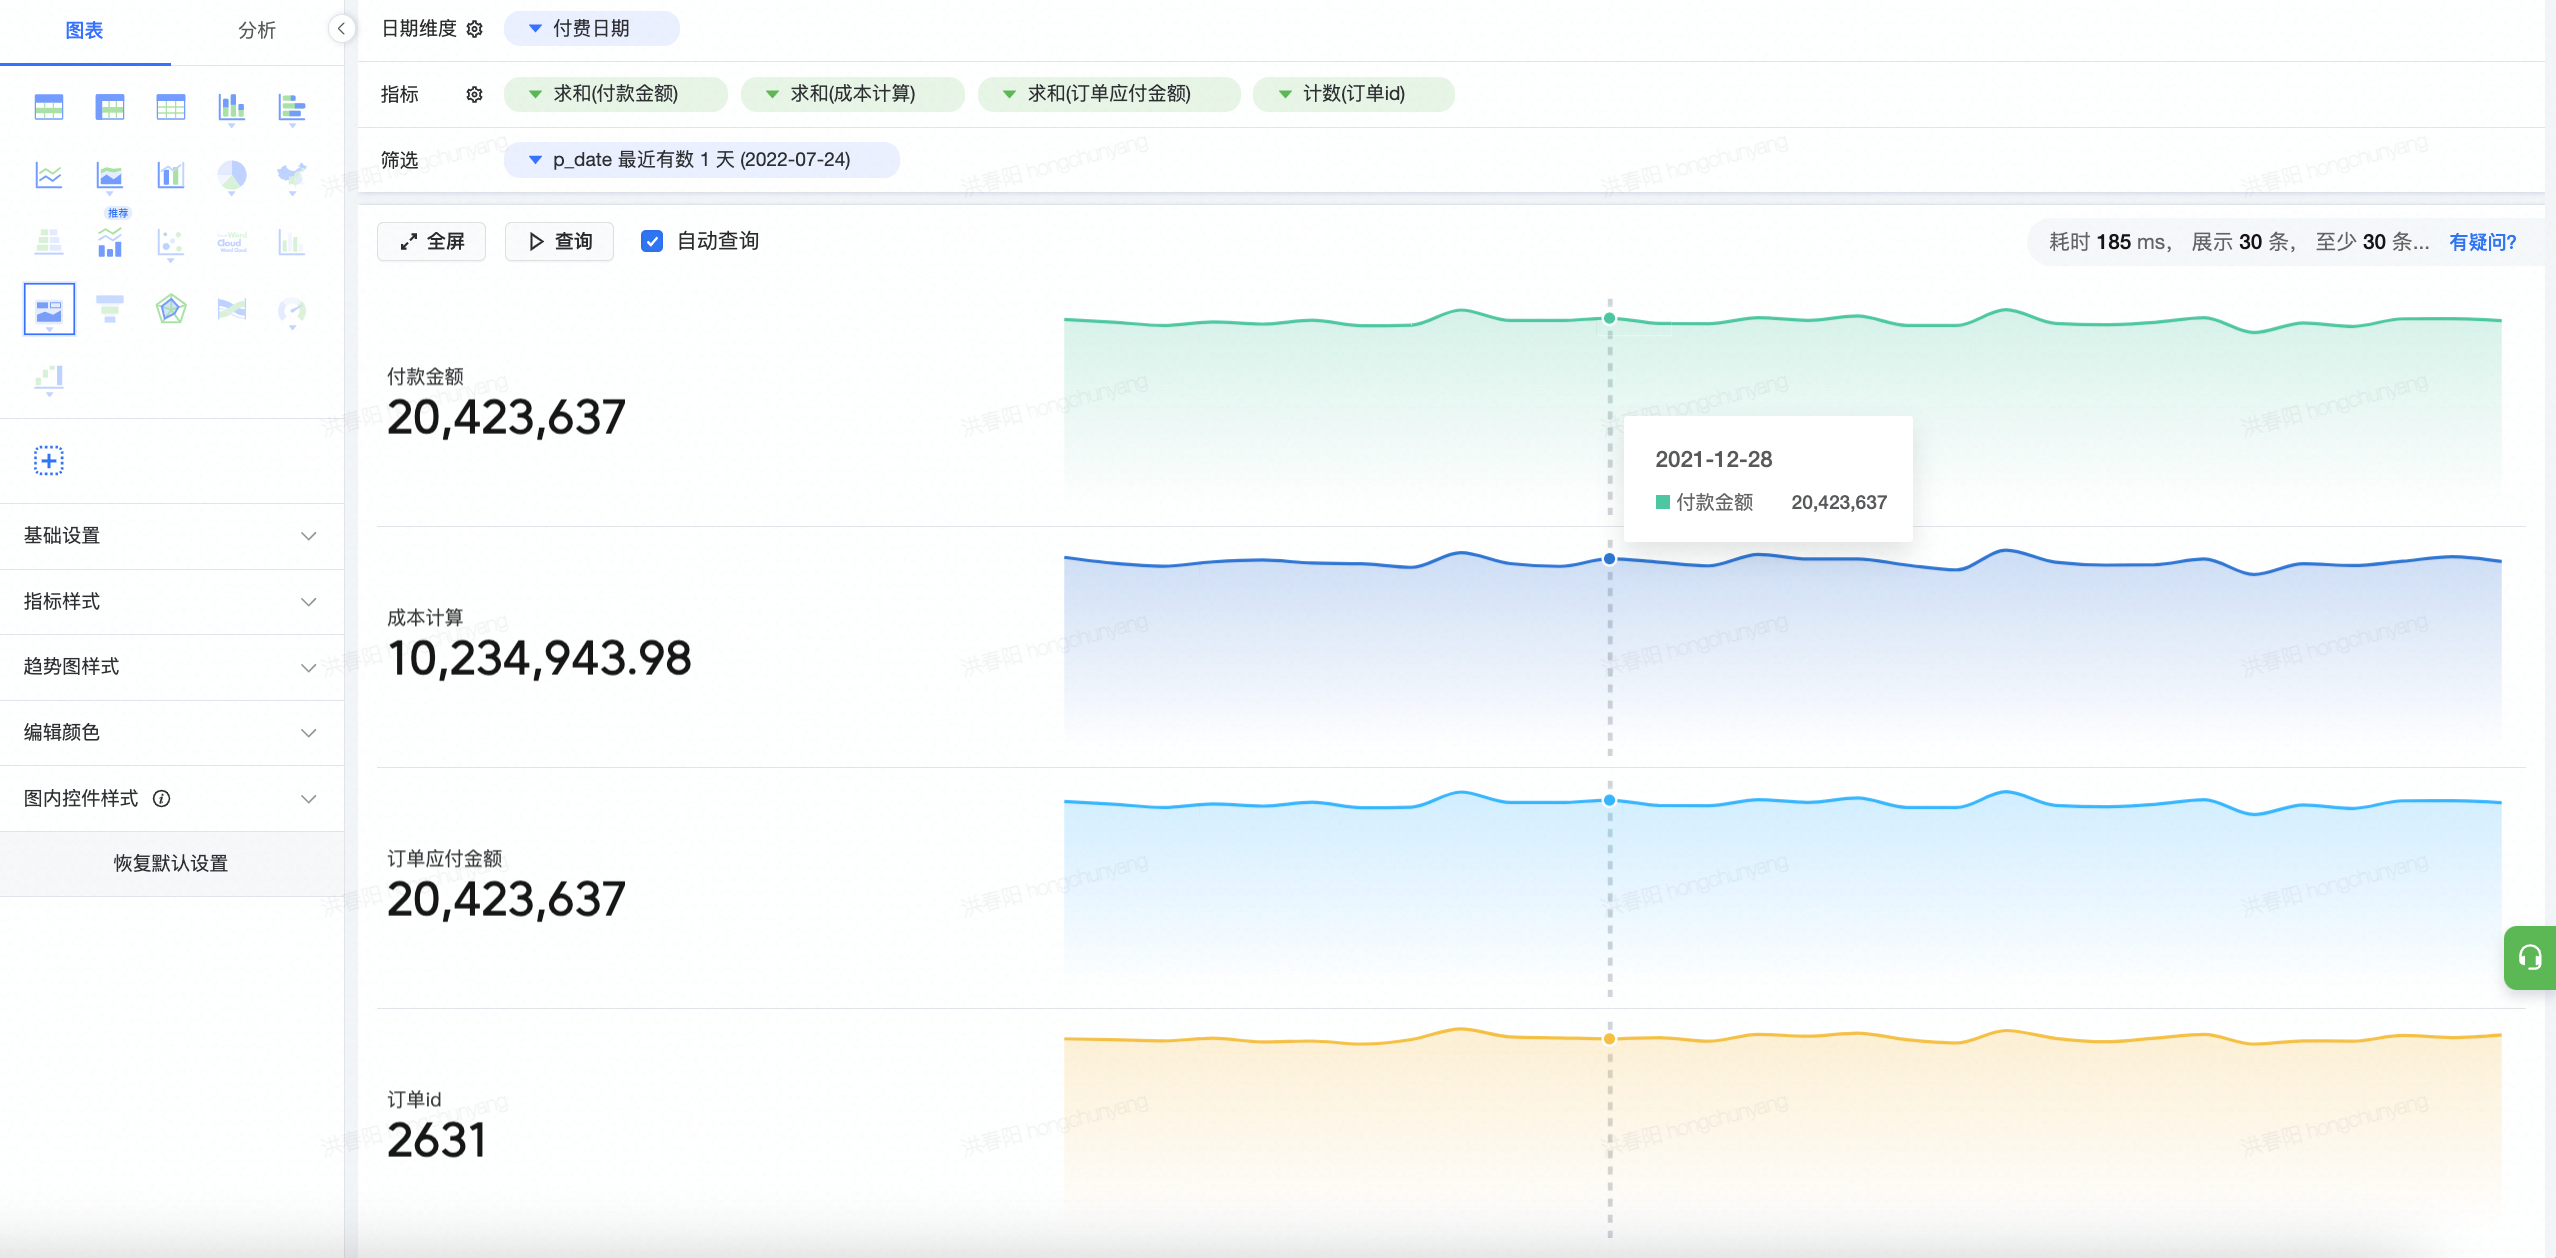Click the tooltip date 2021-12-28
Viewport: 2556px width, 1258px height.
point(1714,459)
